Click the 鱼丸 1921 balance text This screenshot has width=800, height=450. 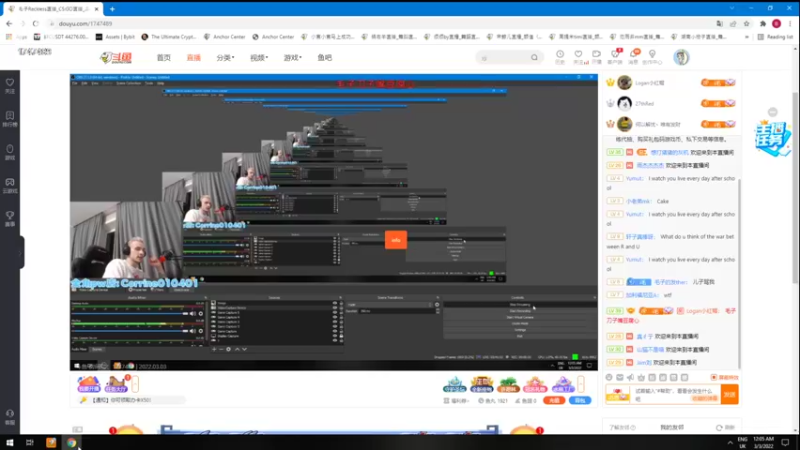click(493, 401)
